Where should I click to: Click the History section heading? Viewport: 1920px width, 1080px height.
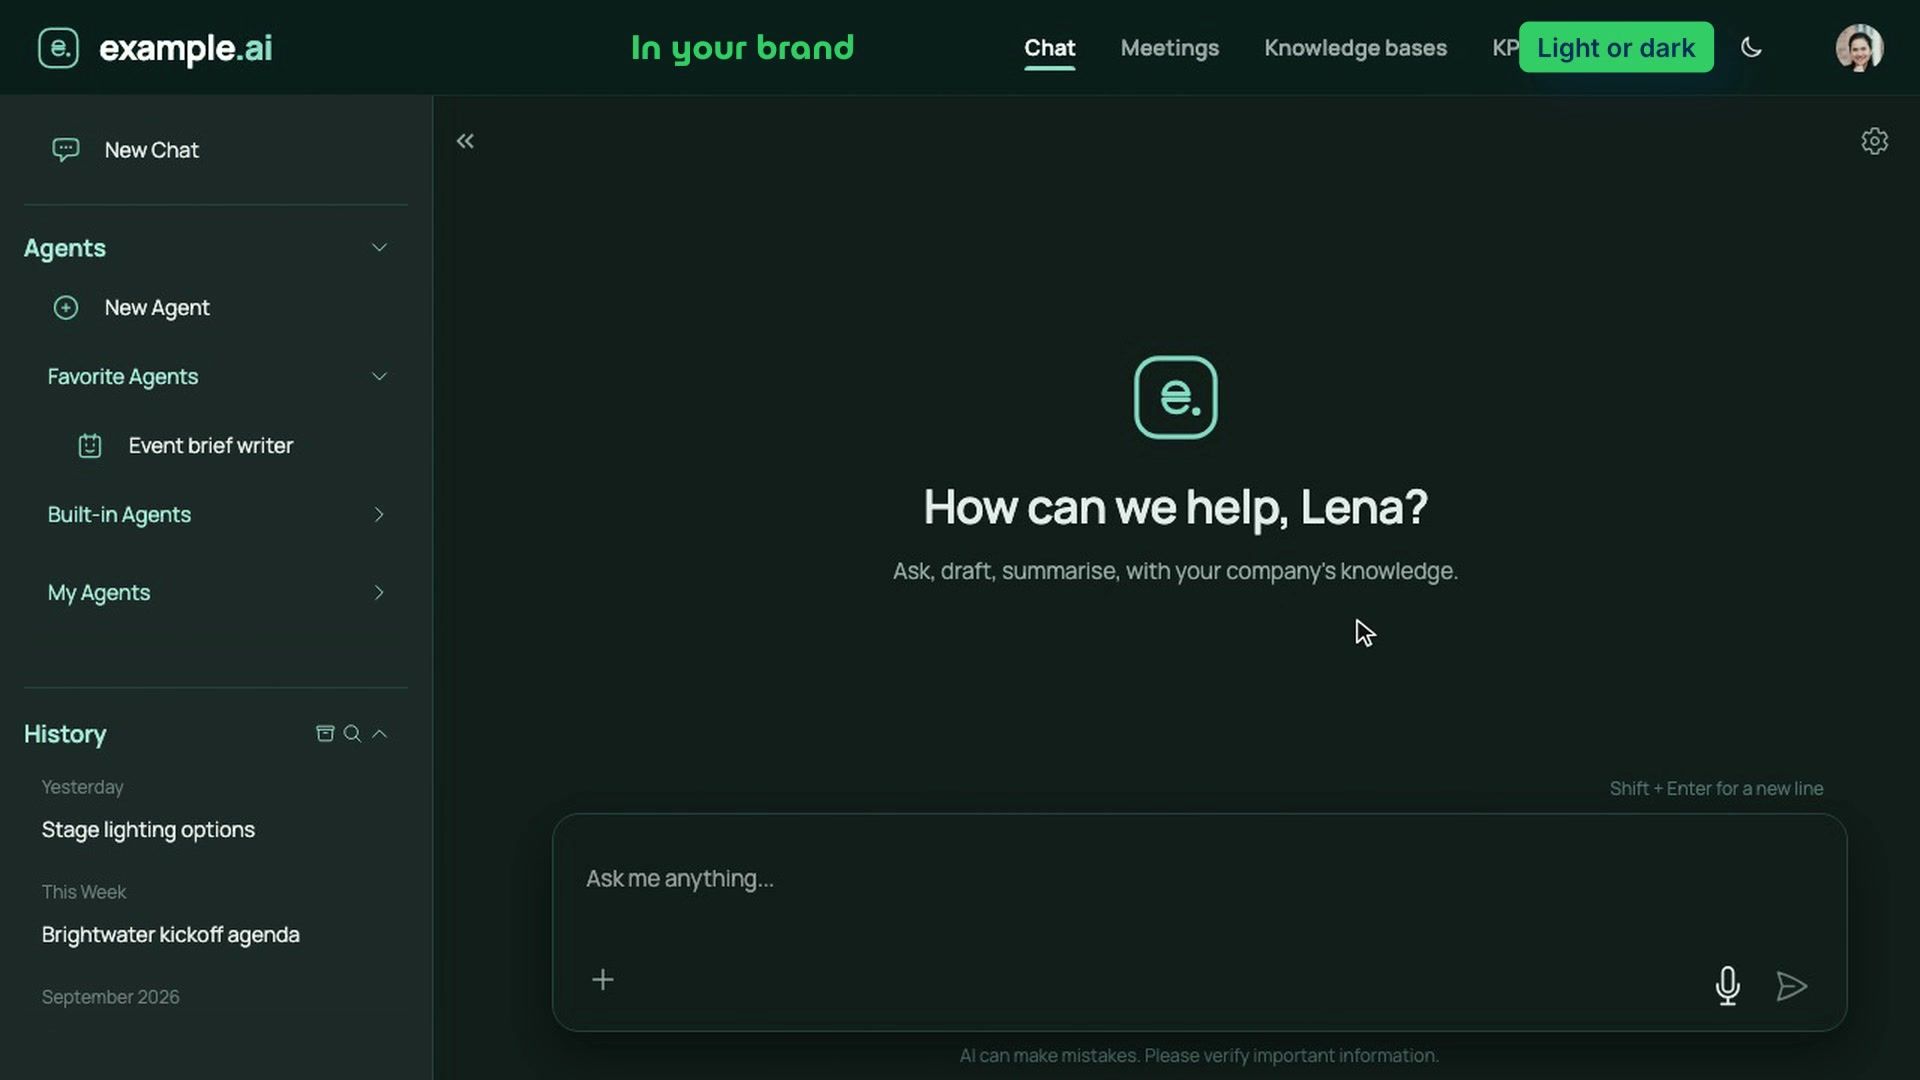[x=65, y=734]
